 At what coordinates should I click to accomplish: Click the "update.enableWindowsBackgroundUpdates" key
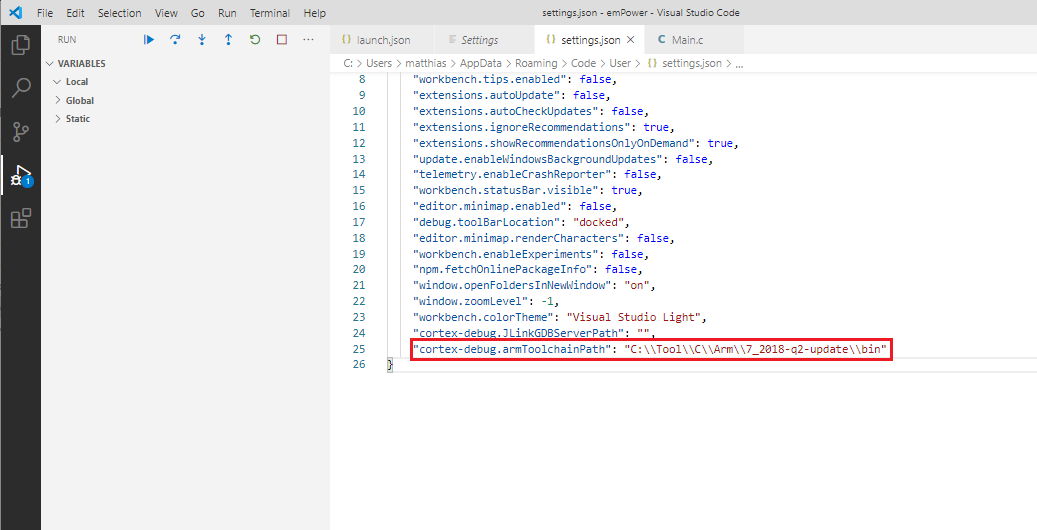(538, 159)
